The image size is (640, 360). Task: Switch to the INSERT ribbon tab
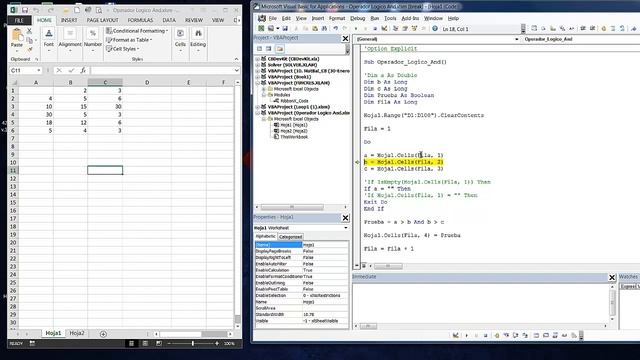69,20
